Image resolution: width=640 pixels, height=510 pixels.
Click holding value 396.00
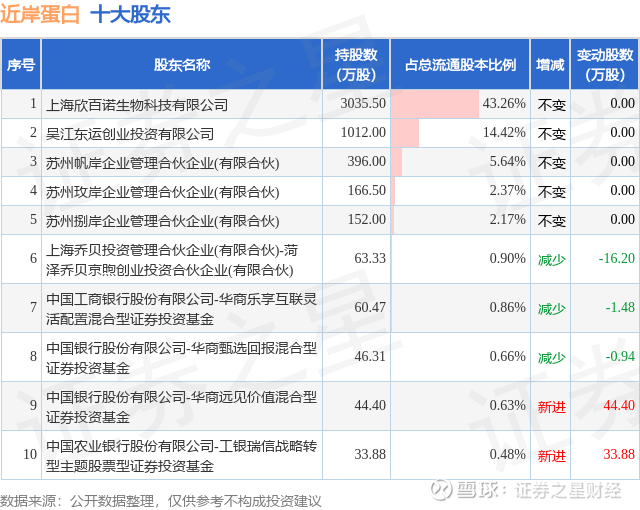pyautogui.click(x=367, y=161)
